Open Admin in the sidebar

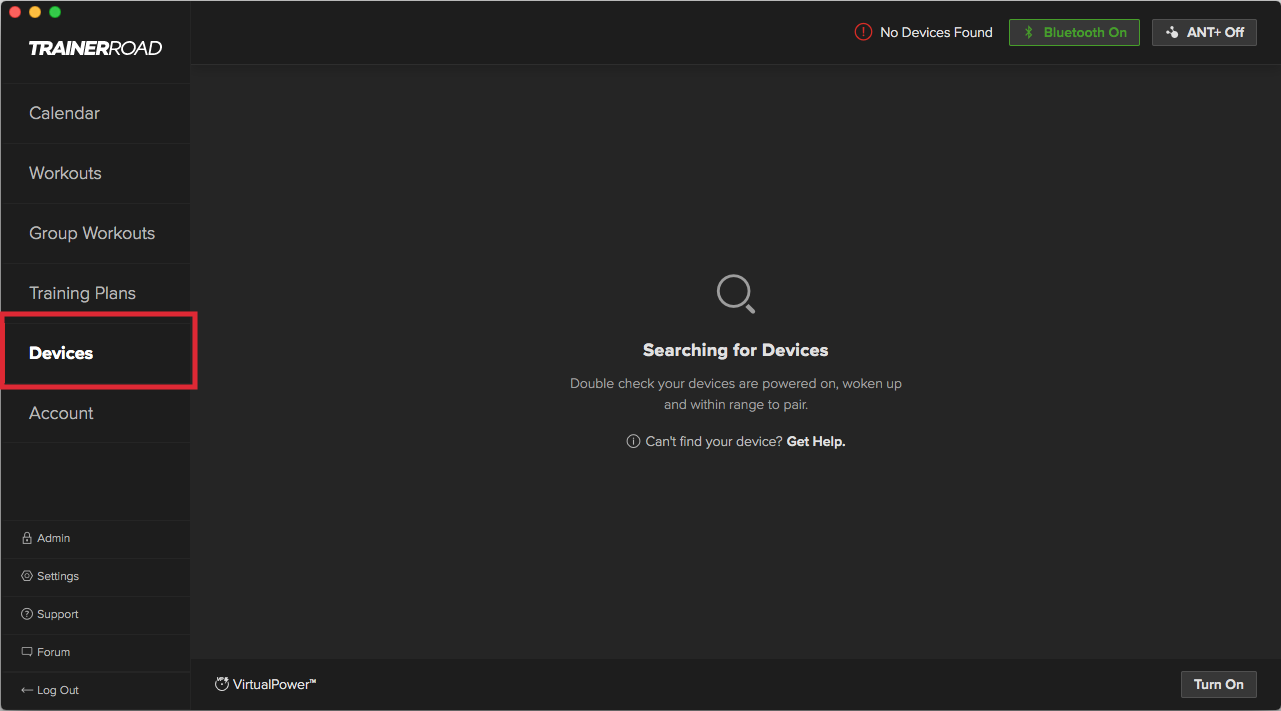[x=95, y=538]
